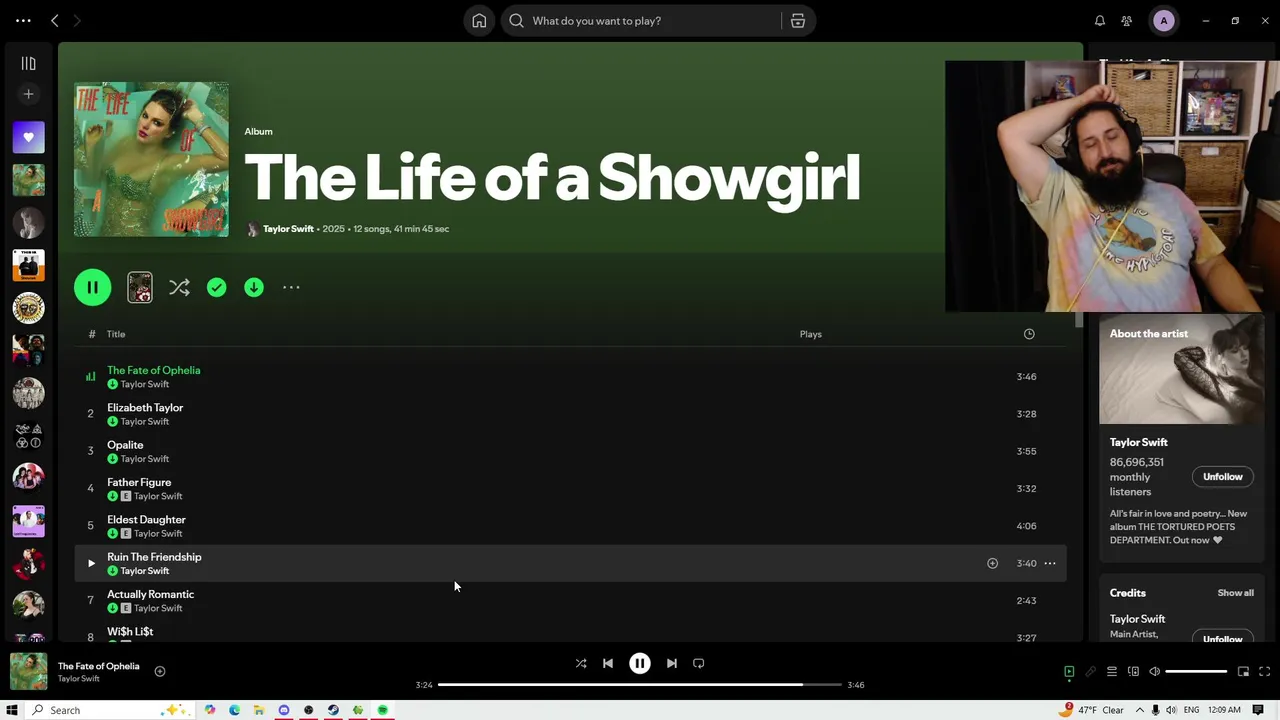The height and width of the screenshot is (720, 1280).
Task: Click the Eldest Daughter song title
Action: pos(146,519)
